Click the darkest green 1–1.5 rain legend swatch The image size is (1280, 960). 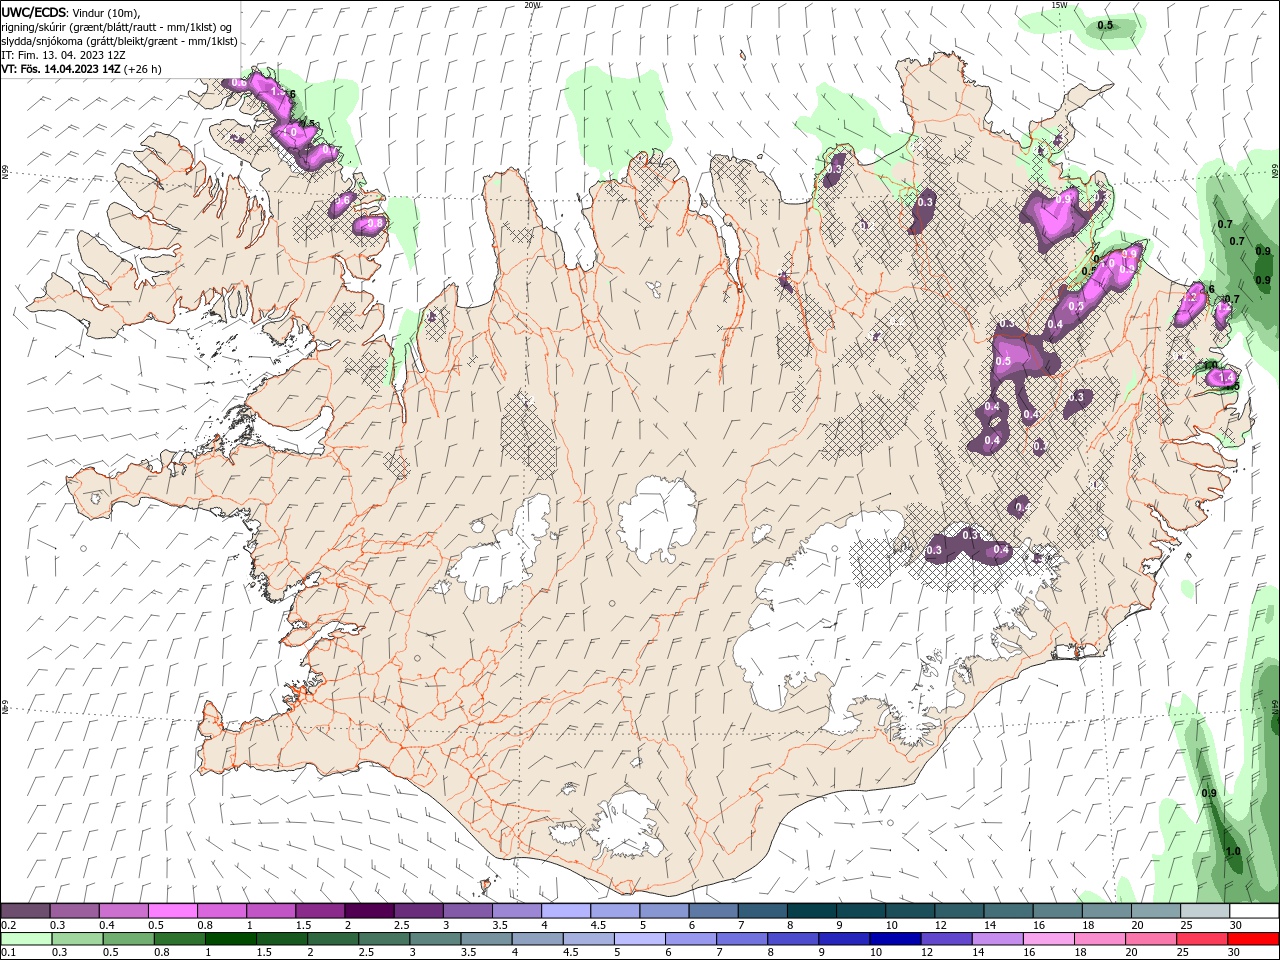230,938
